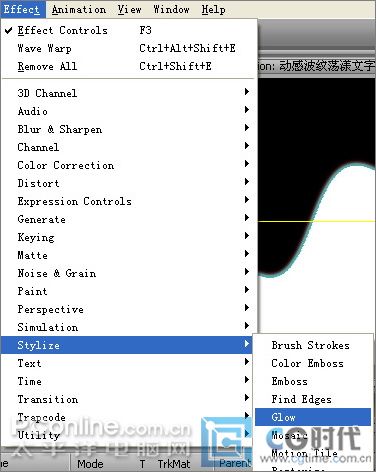This screenshot has height=472, width=376.
Task: Expand the Blur & Sharpen submenu arrow
Action: (x=247, y=128)
